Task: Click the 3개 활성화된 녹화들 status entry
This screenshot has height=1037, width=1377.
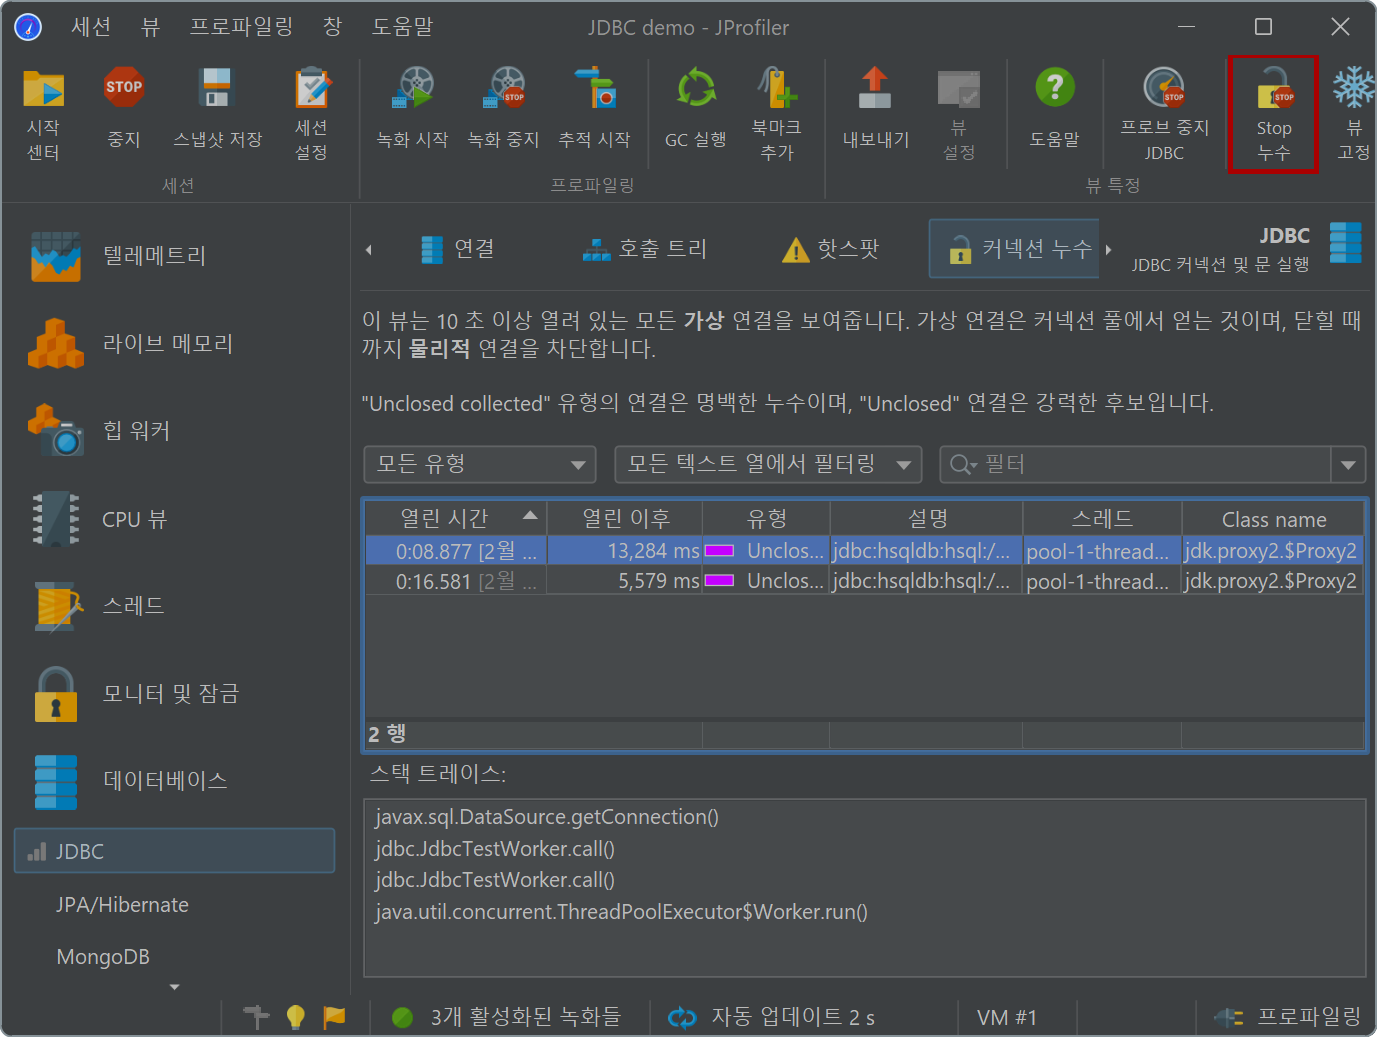Action: click(x=507, y=1017)
